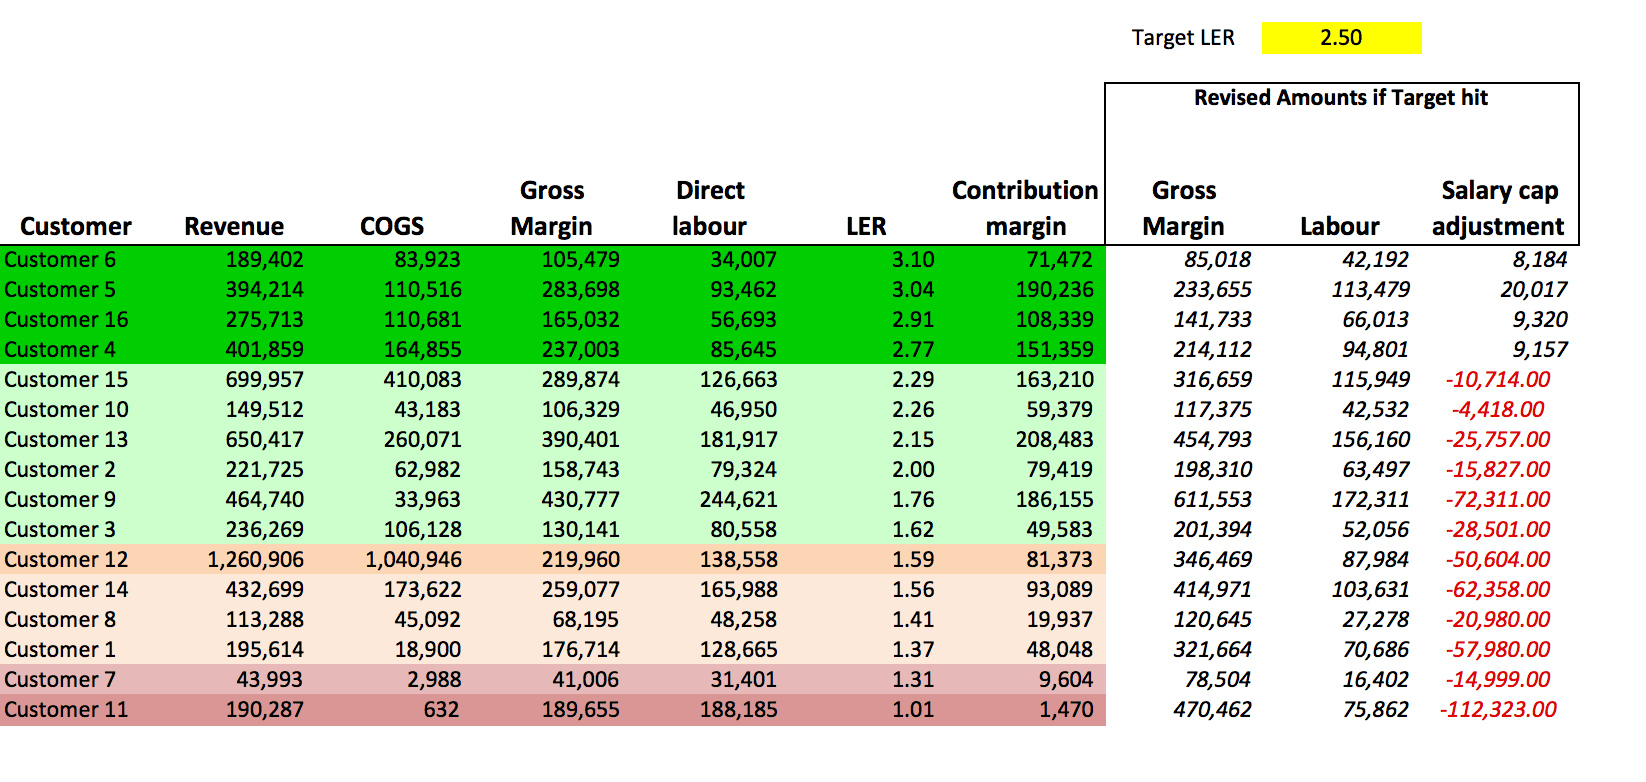Viewport: 1646px width, 782px height.
Task: Select Customer 11 COGS value 632
Action: (x=441, y=710)
